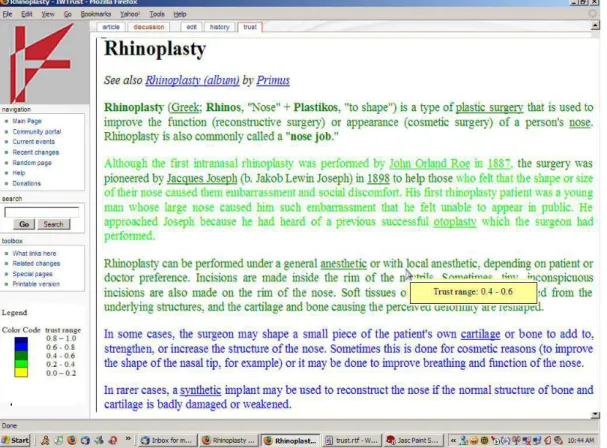Expand hidden quick launch icons chevron
Image resolution: width=607 pixels, height=448 pixels.
pyautogui.click(x=128, y=439)
